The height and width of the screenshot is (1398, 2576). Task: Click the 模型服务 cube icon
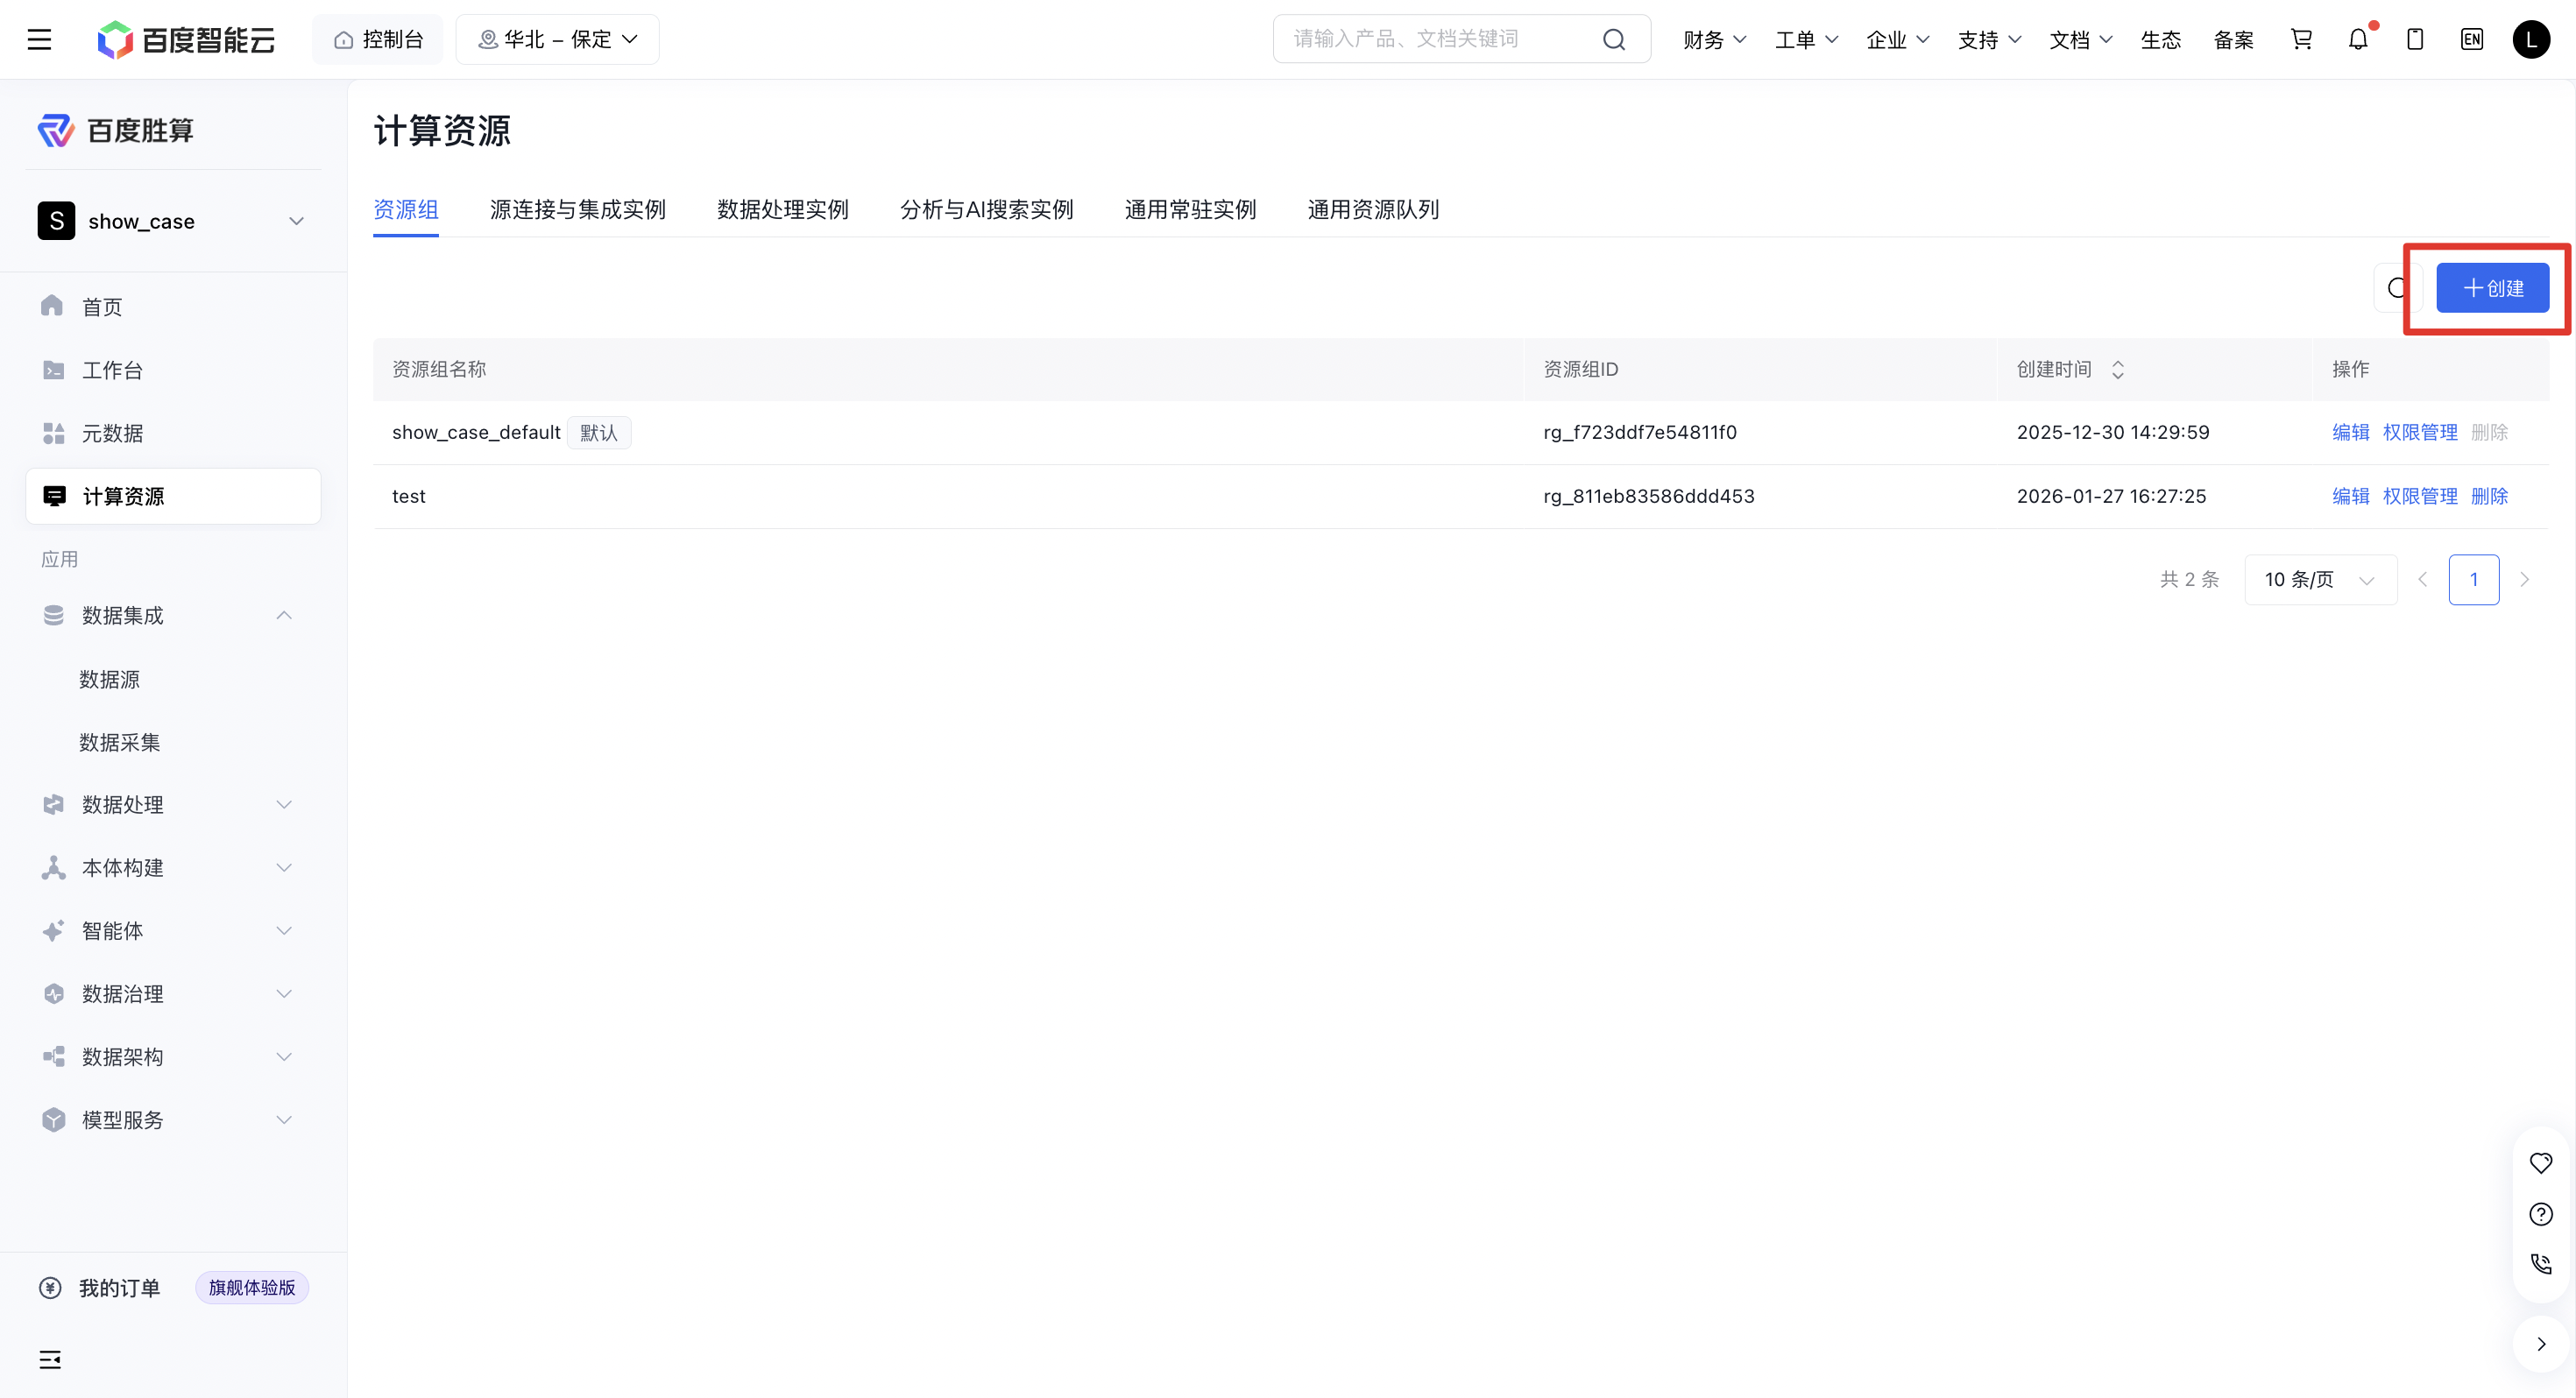click(53, 1119)
